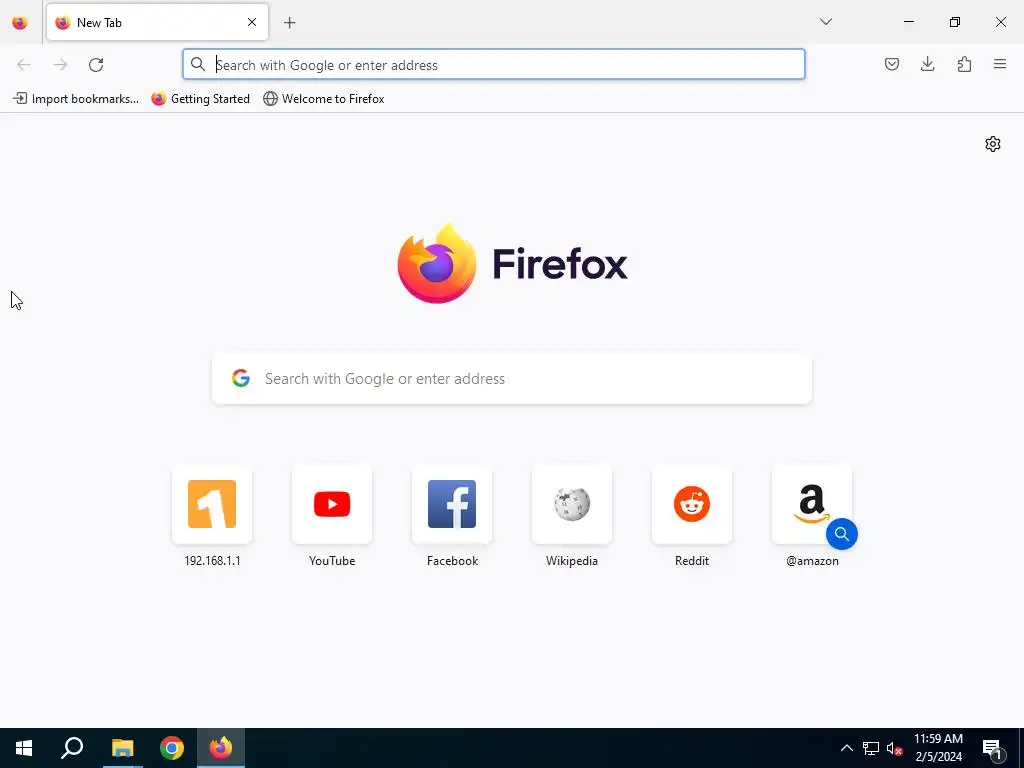
Task: Launch File Explorer from taskbar
Action: coord(122,748)
